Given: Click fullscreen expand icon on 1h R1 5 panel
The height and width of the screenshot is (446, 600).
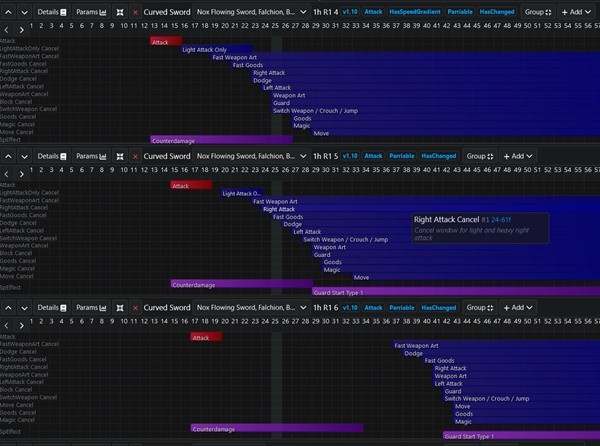Looking at the screenshot, I should pos(120,156).
